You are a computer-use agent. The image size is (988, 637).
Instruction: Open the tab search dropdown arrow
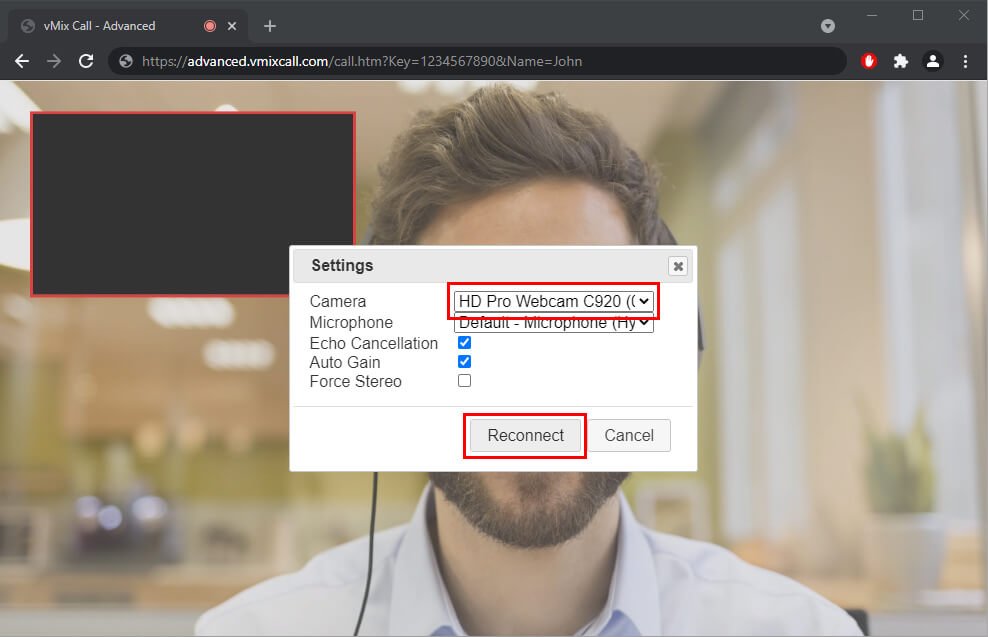pyautogui.click(x=828, y=26)
